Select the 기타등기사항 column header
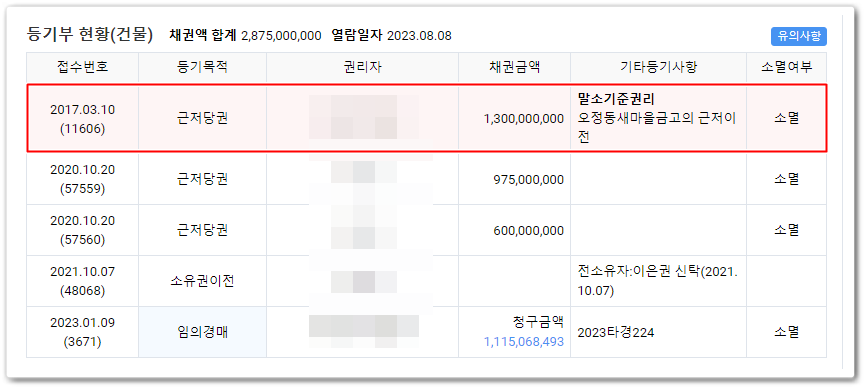The image size is (867, 390). (659, 67)
